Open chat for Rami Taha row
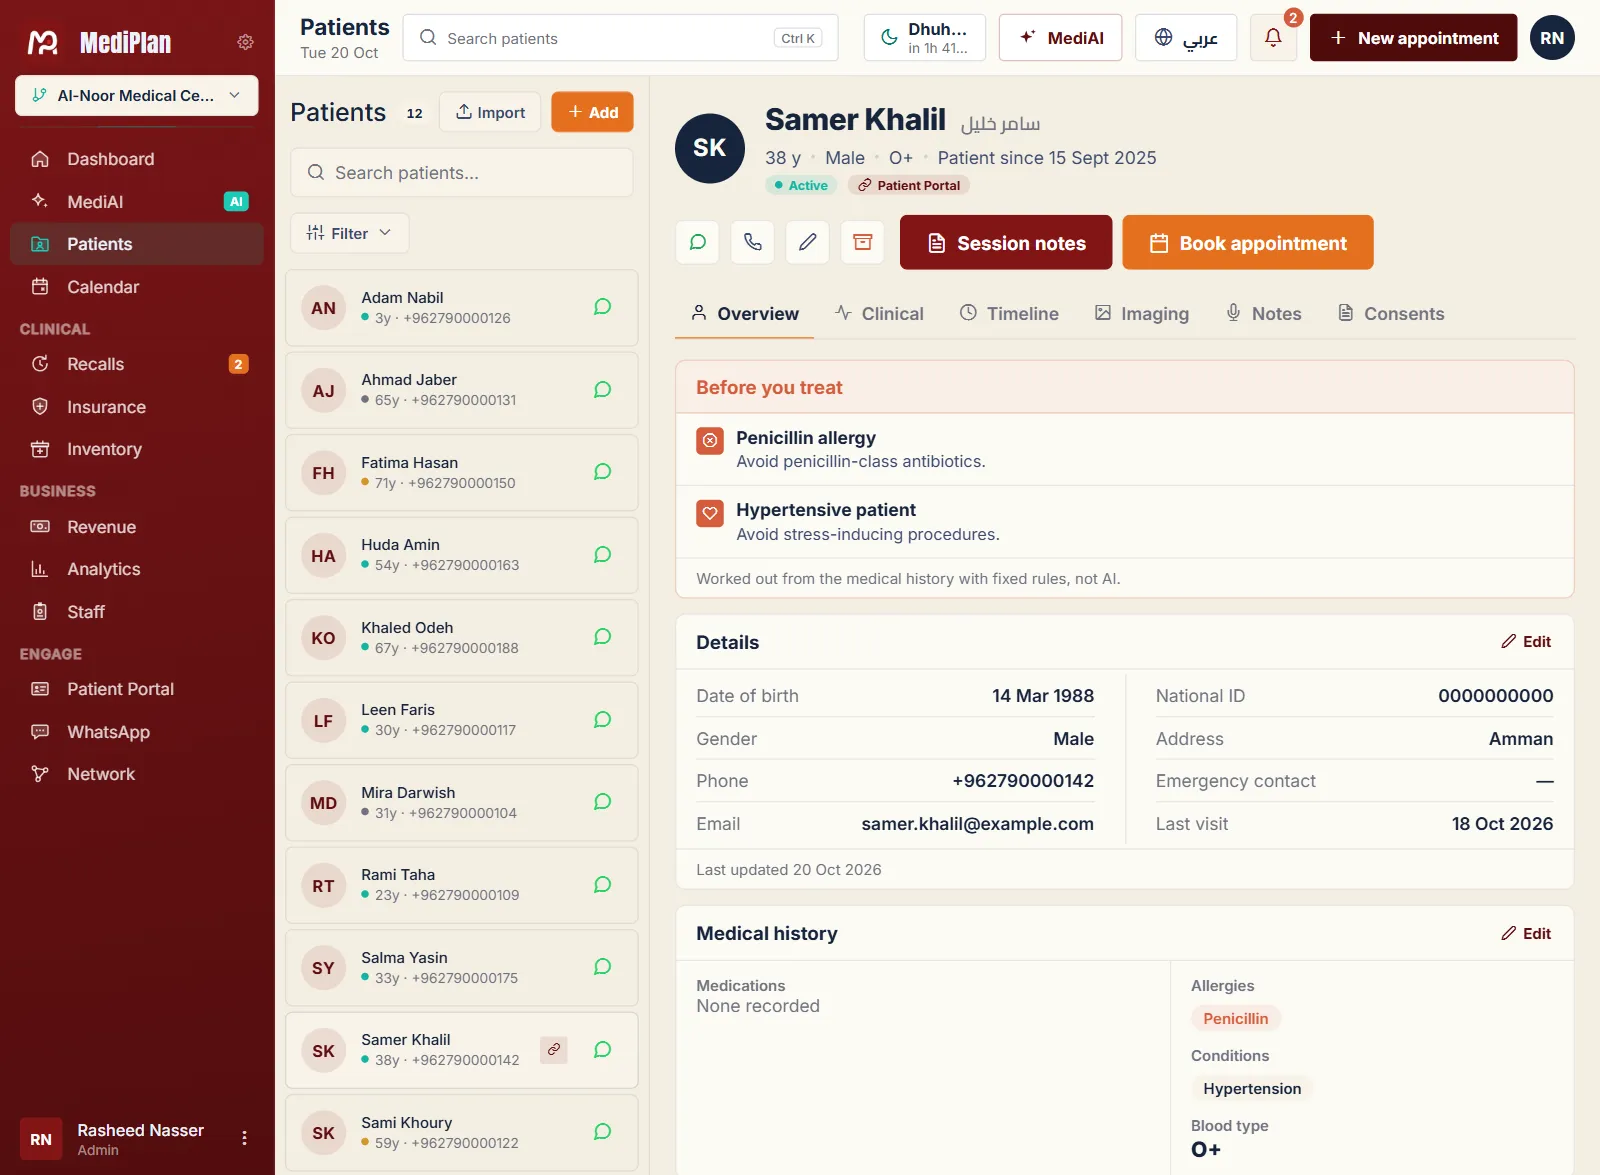Viewport: 1600px width, 1175px height. click(x=602, y=885)
